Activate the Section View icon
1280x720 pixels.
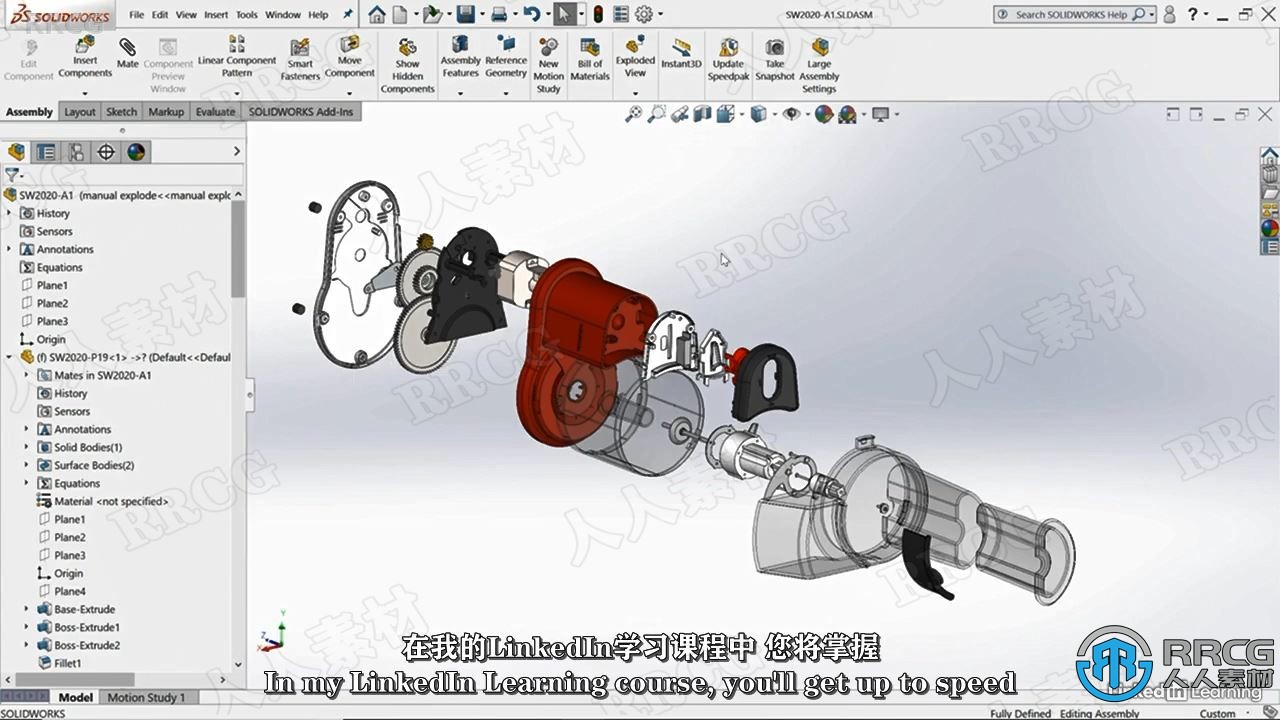(x=703, y=114)
